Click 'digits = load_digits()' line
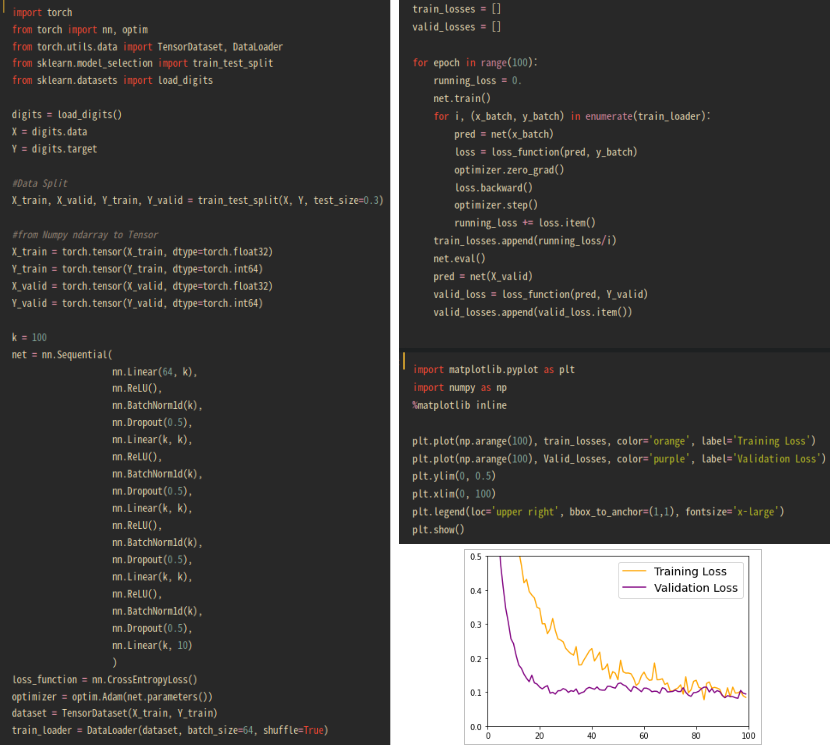830x746 pixels. click(67, 114)
